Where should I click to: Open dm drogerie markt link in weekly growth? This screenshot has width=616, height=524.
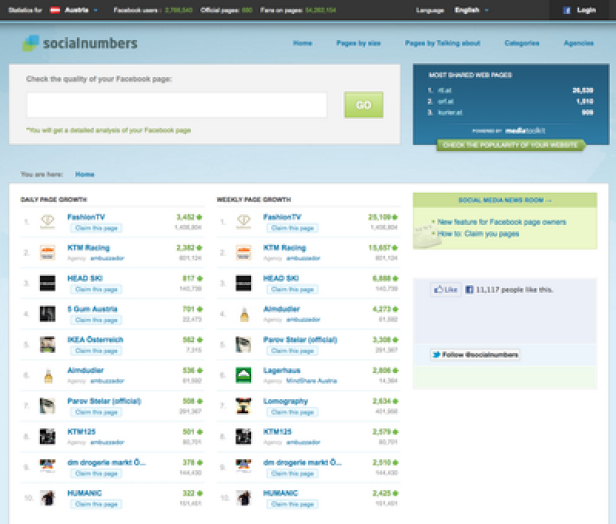pos(302,462)
